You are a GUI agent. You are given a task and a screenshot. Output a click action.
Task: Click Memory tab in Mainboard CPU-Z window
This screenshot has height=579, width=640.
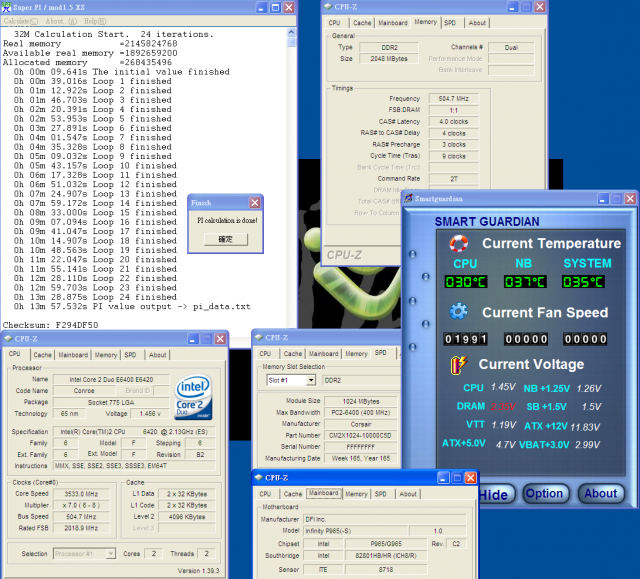click(x=356, y=494)
